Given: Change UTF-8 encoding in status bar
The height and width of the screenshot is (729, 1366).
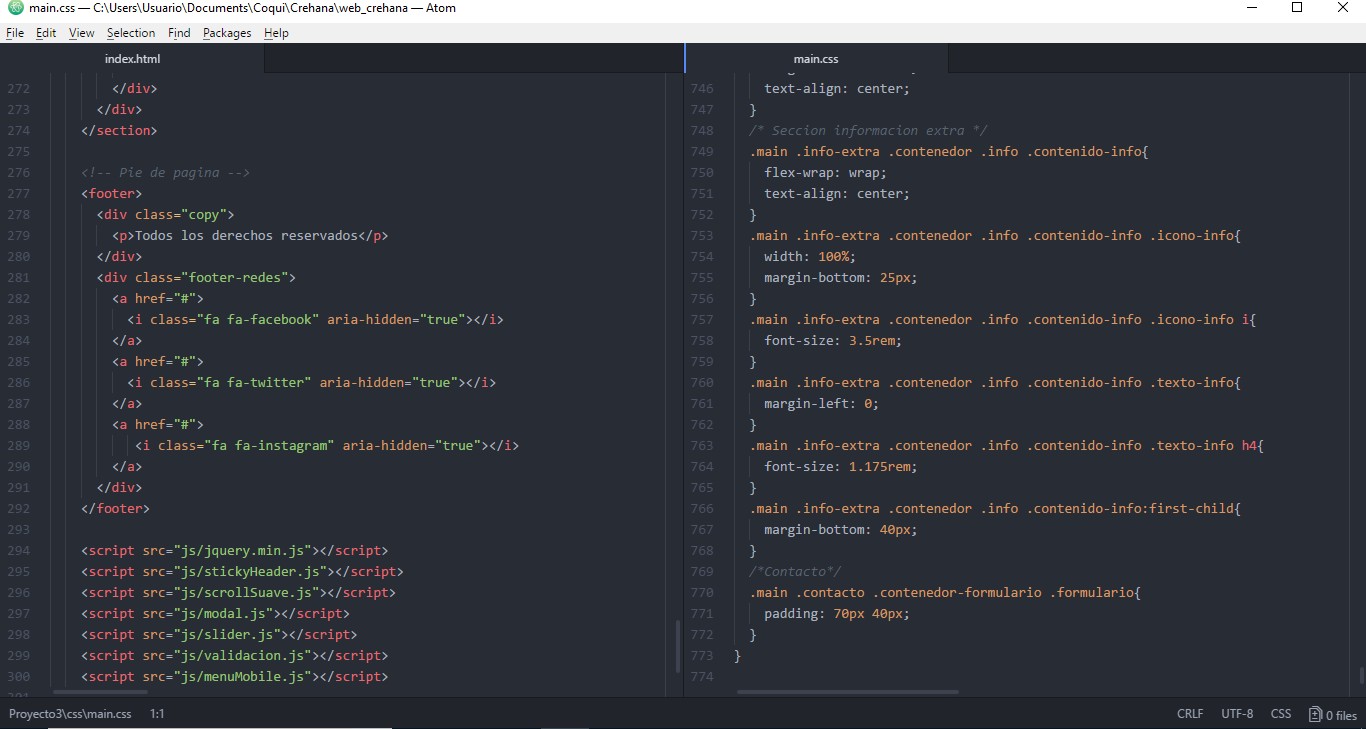Looking at the screenshot, I should pyautogui.click(x=1237, y=714).
